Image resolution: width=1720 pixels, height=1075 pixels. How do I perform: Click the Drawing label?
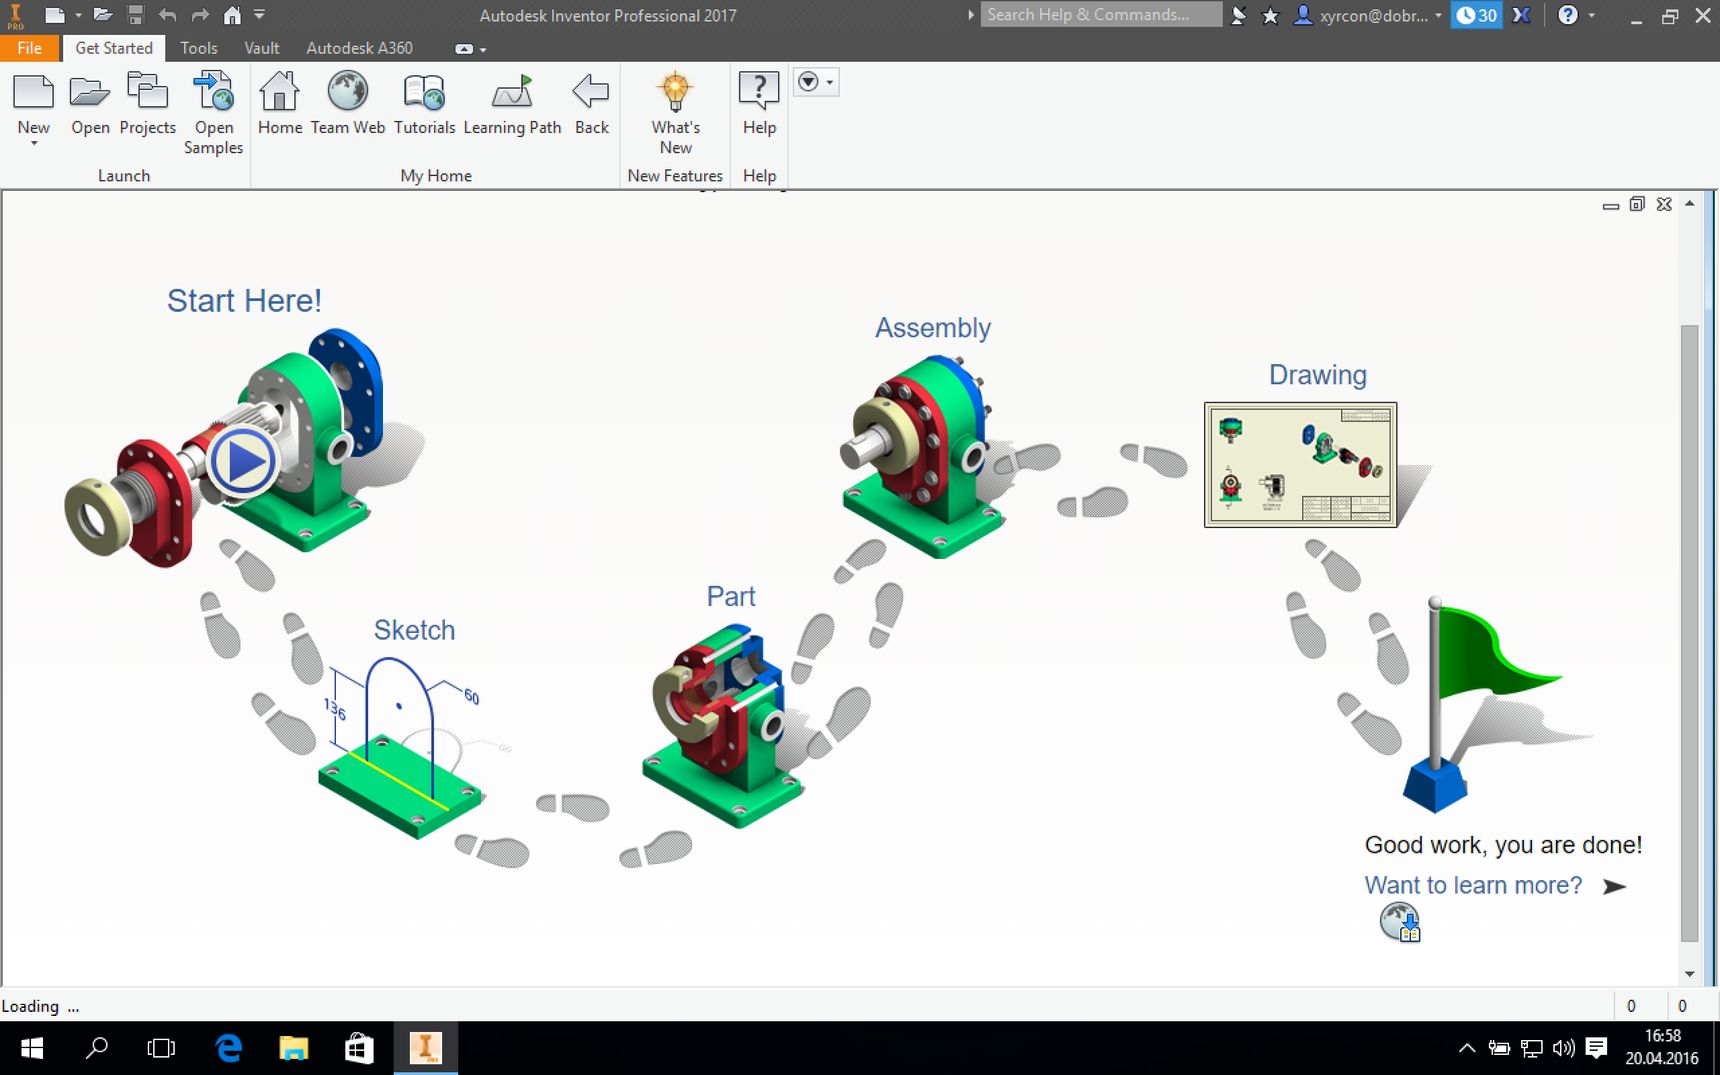coord(1317,375)
